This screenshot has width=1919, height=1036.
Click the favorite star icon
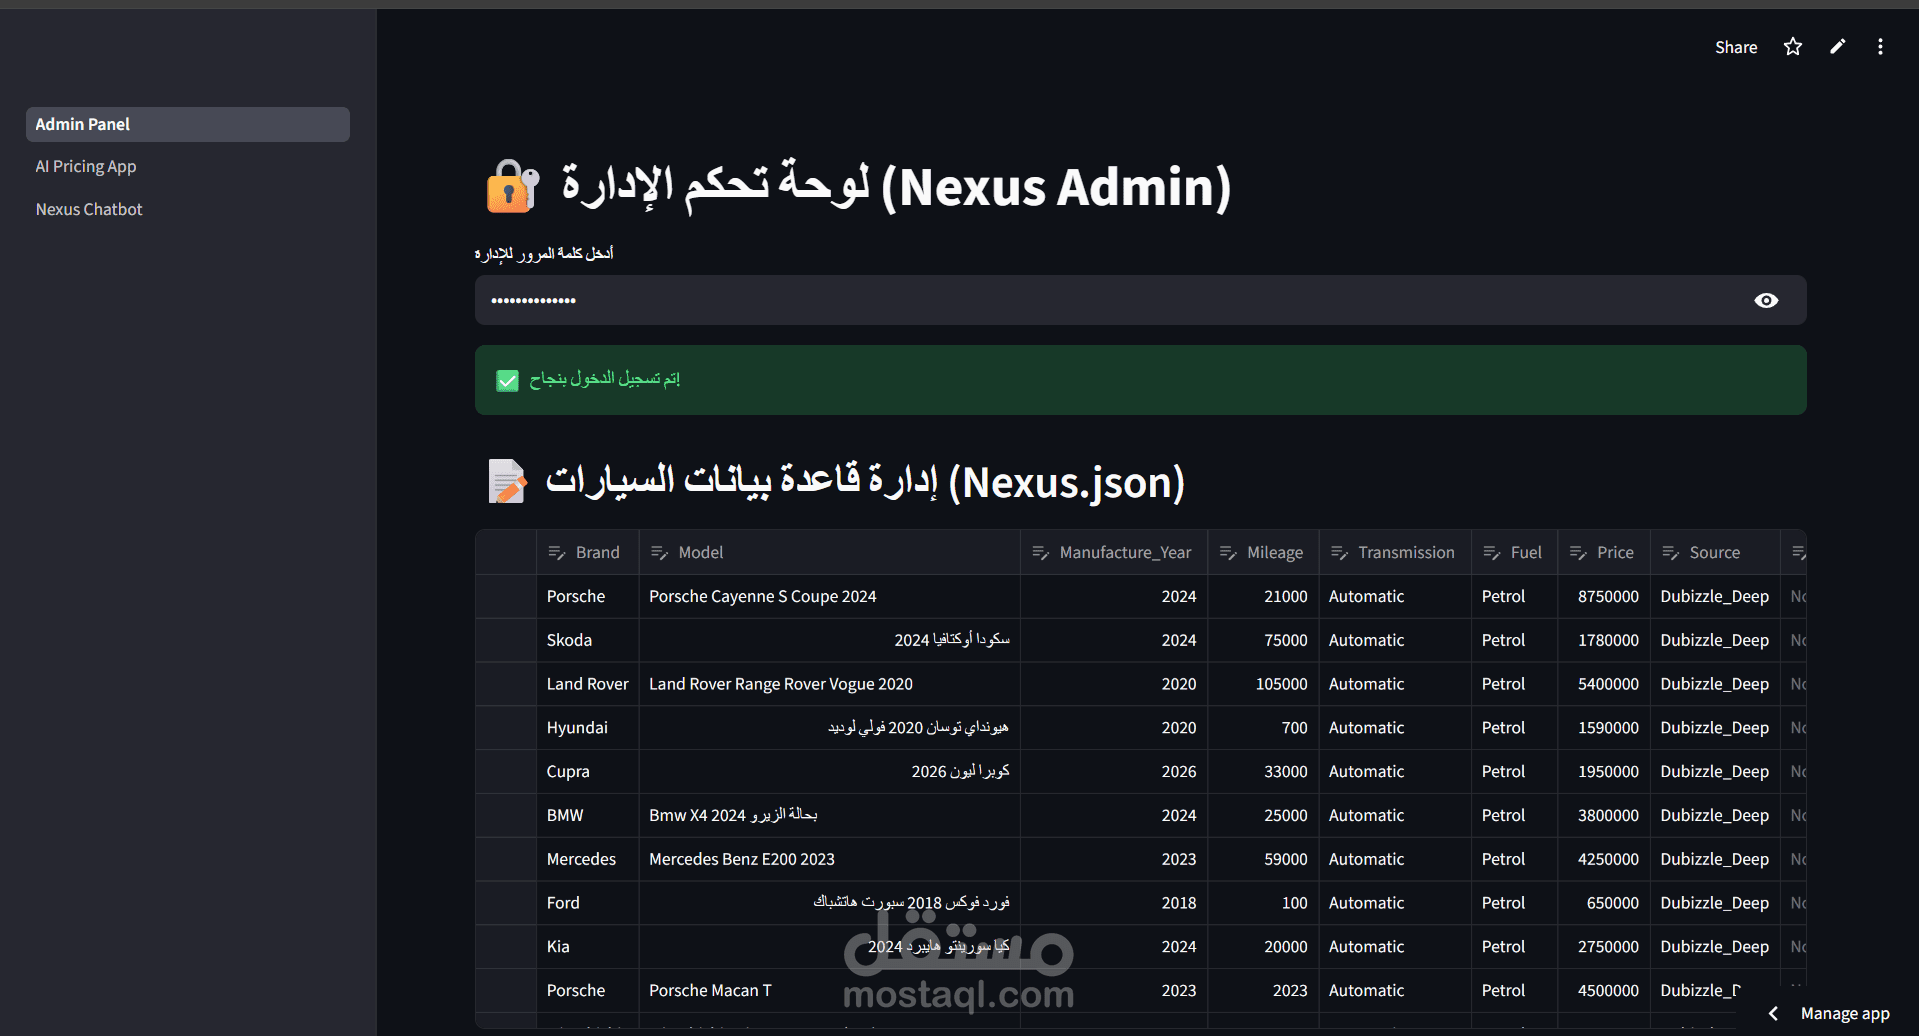point(1792,47)
